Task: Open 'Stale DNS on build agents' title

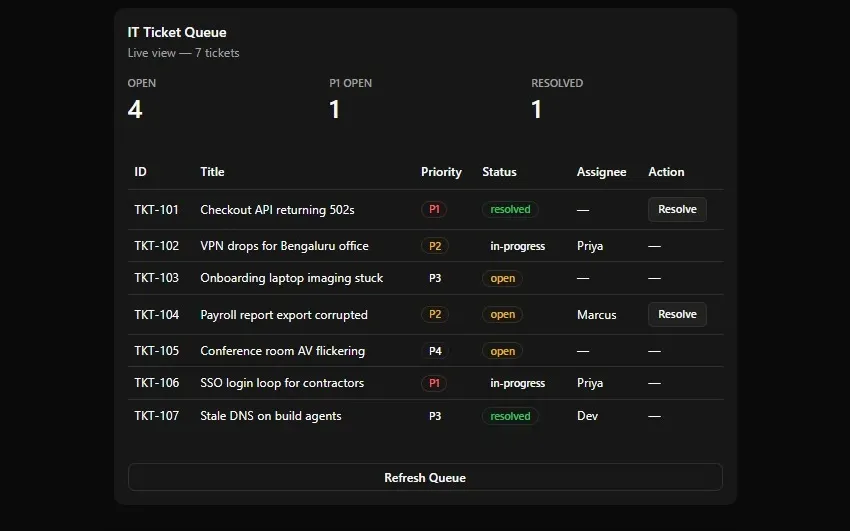Action: click(271, 416)
